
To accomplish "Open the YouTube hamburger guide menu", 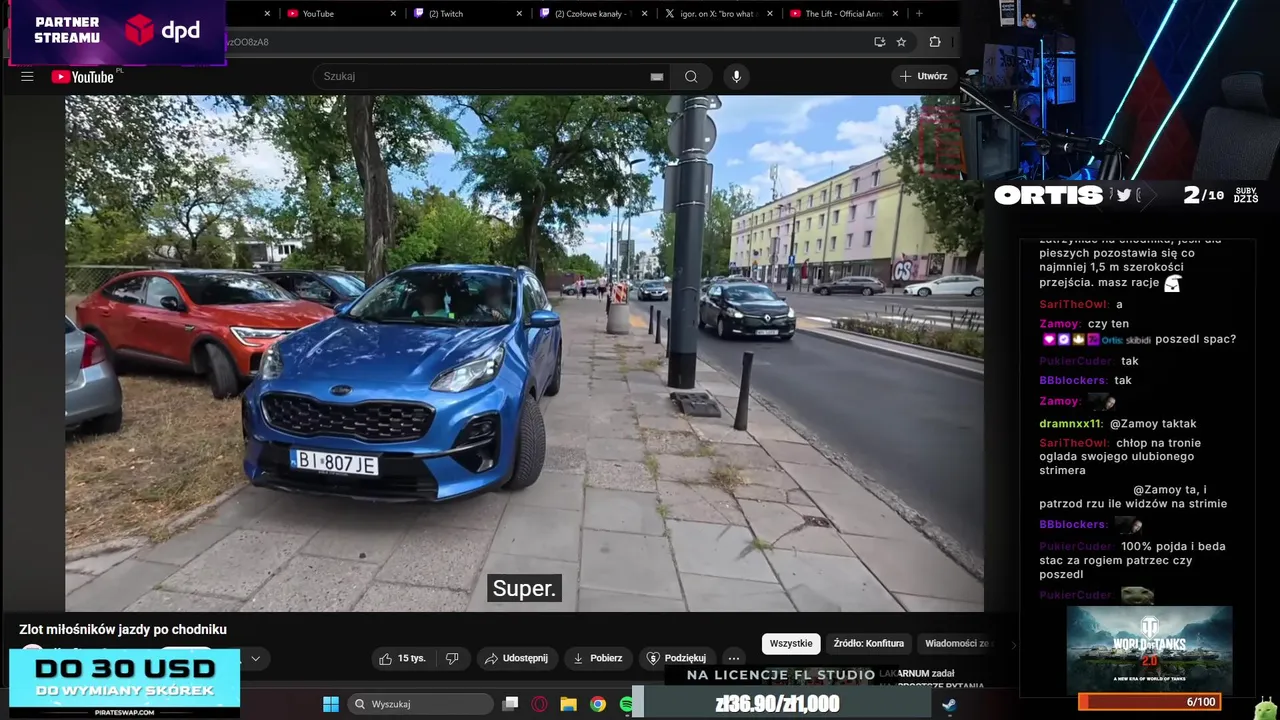I will [x=27, y=77].
